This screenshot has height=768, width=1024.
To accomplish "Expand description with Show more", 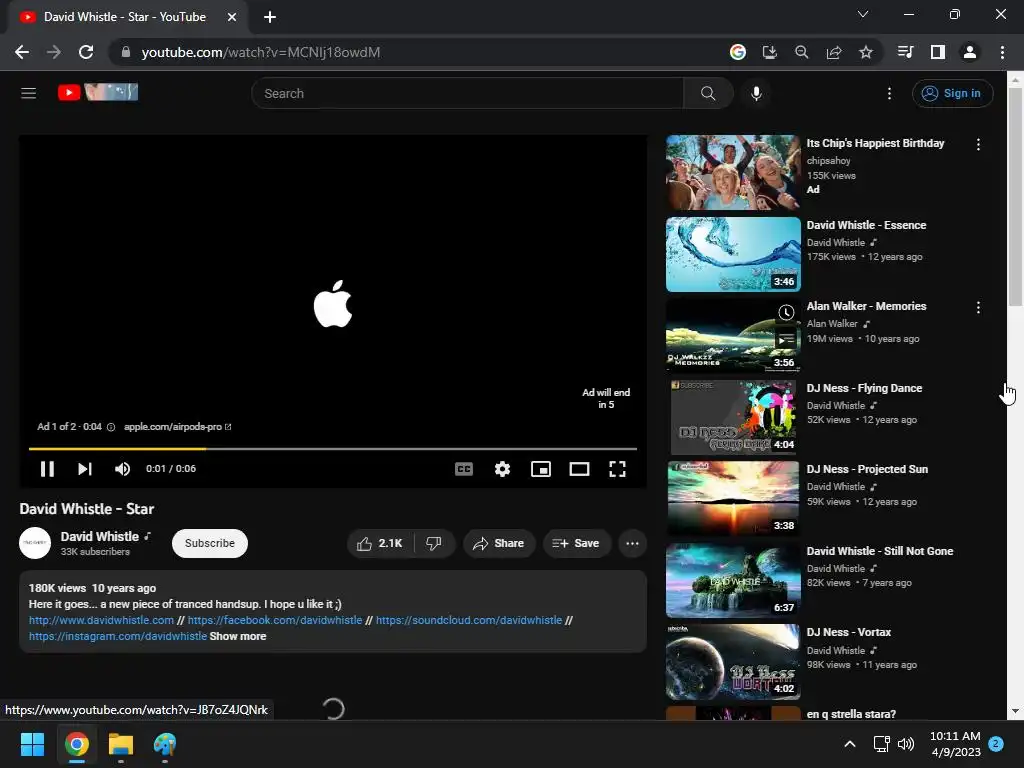I will (238, 636).
